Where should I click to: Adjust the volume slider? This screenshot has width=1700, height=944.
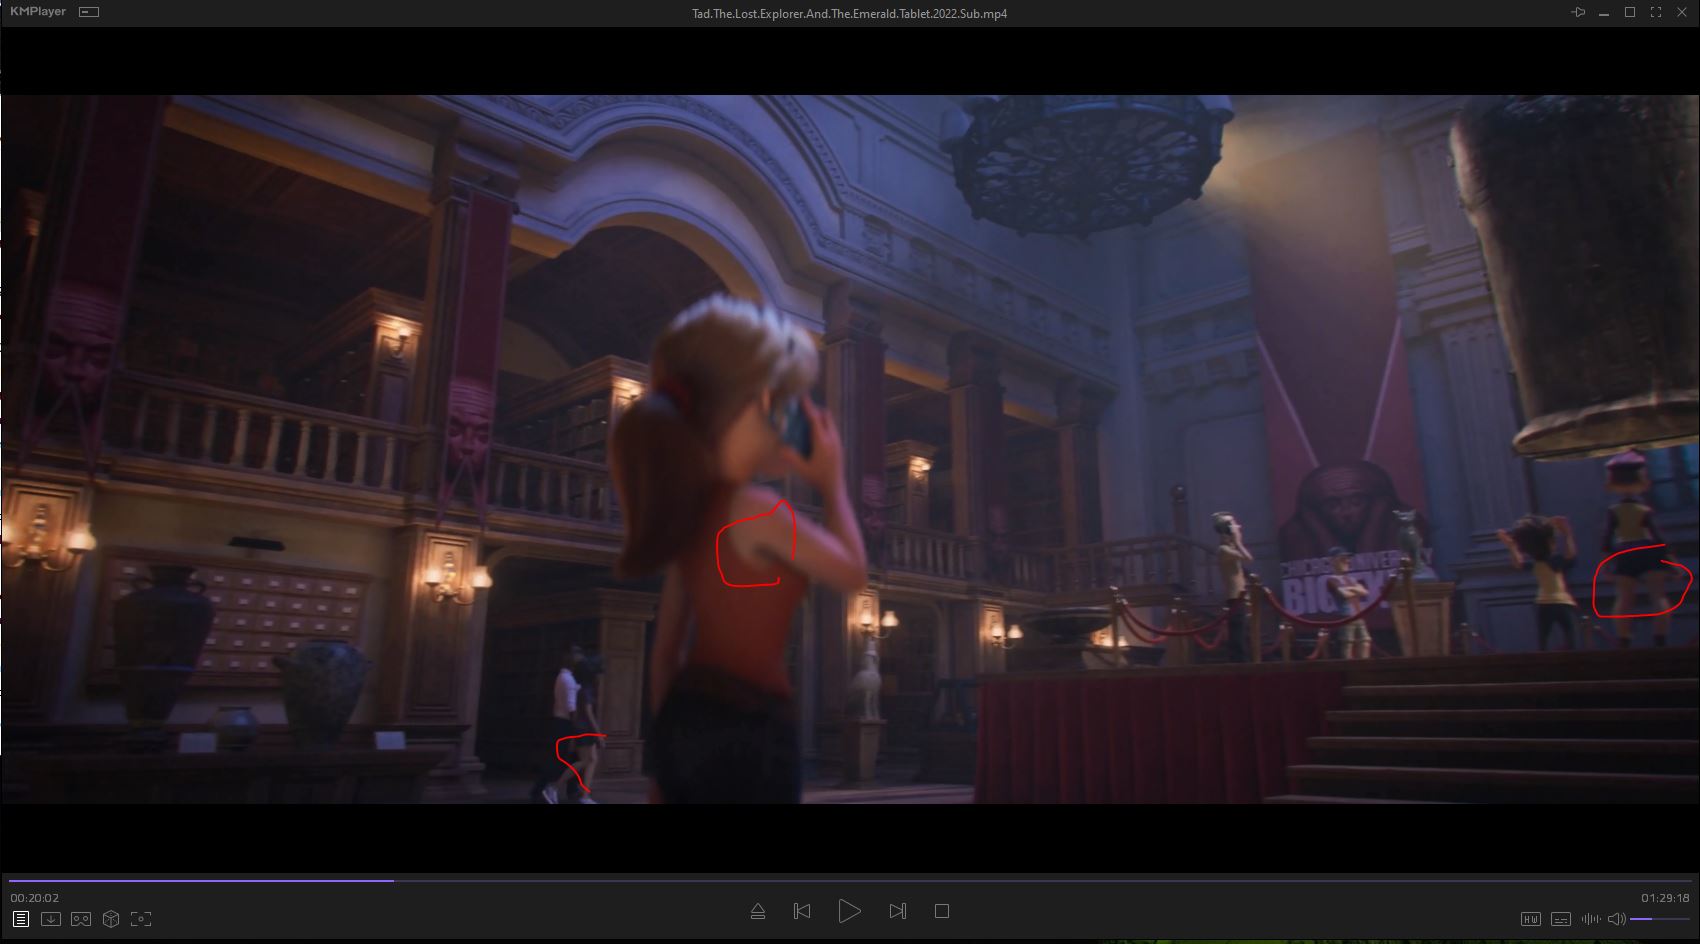(1658, 919)
